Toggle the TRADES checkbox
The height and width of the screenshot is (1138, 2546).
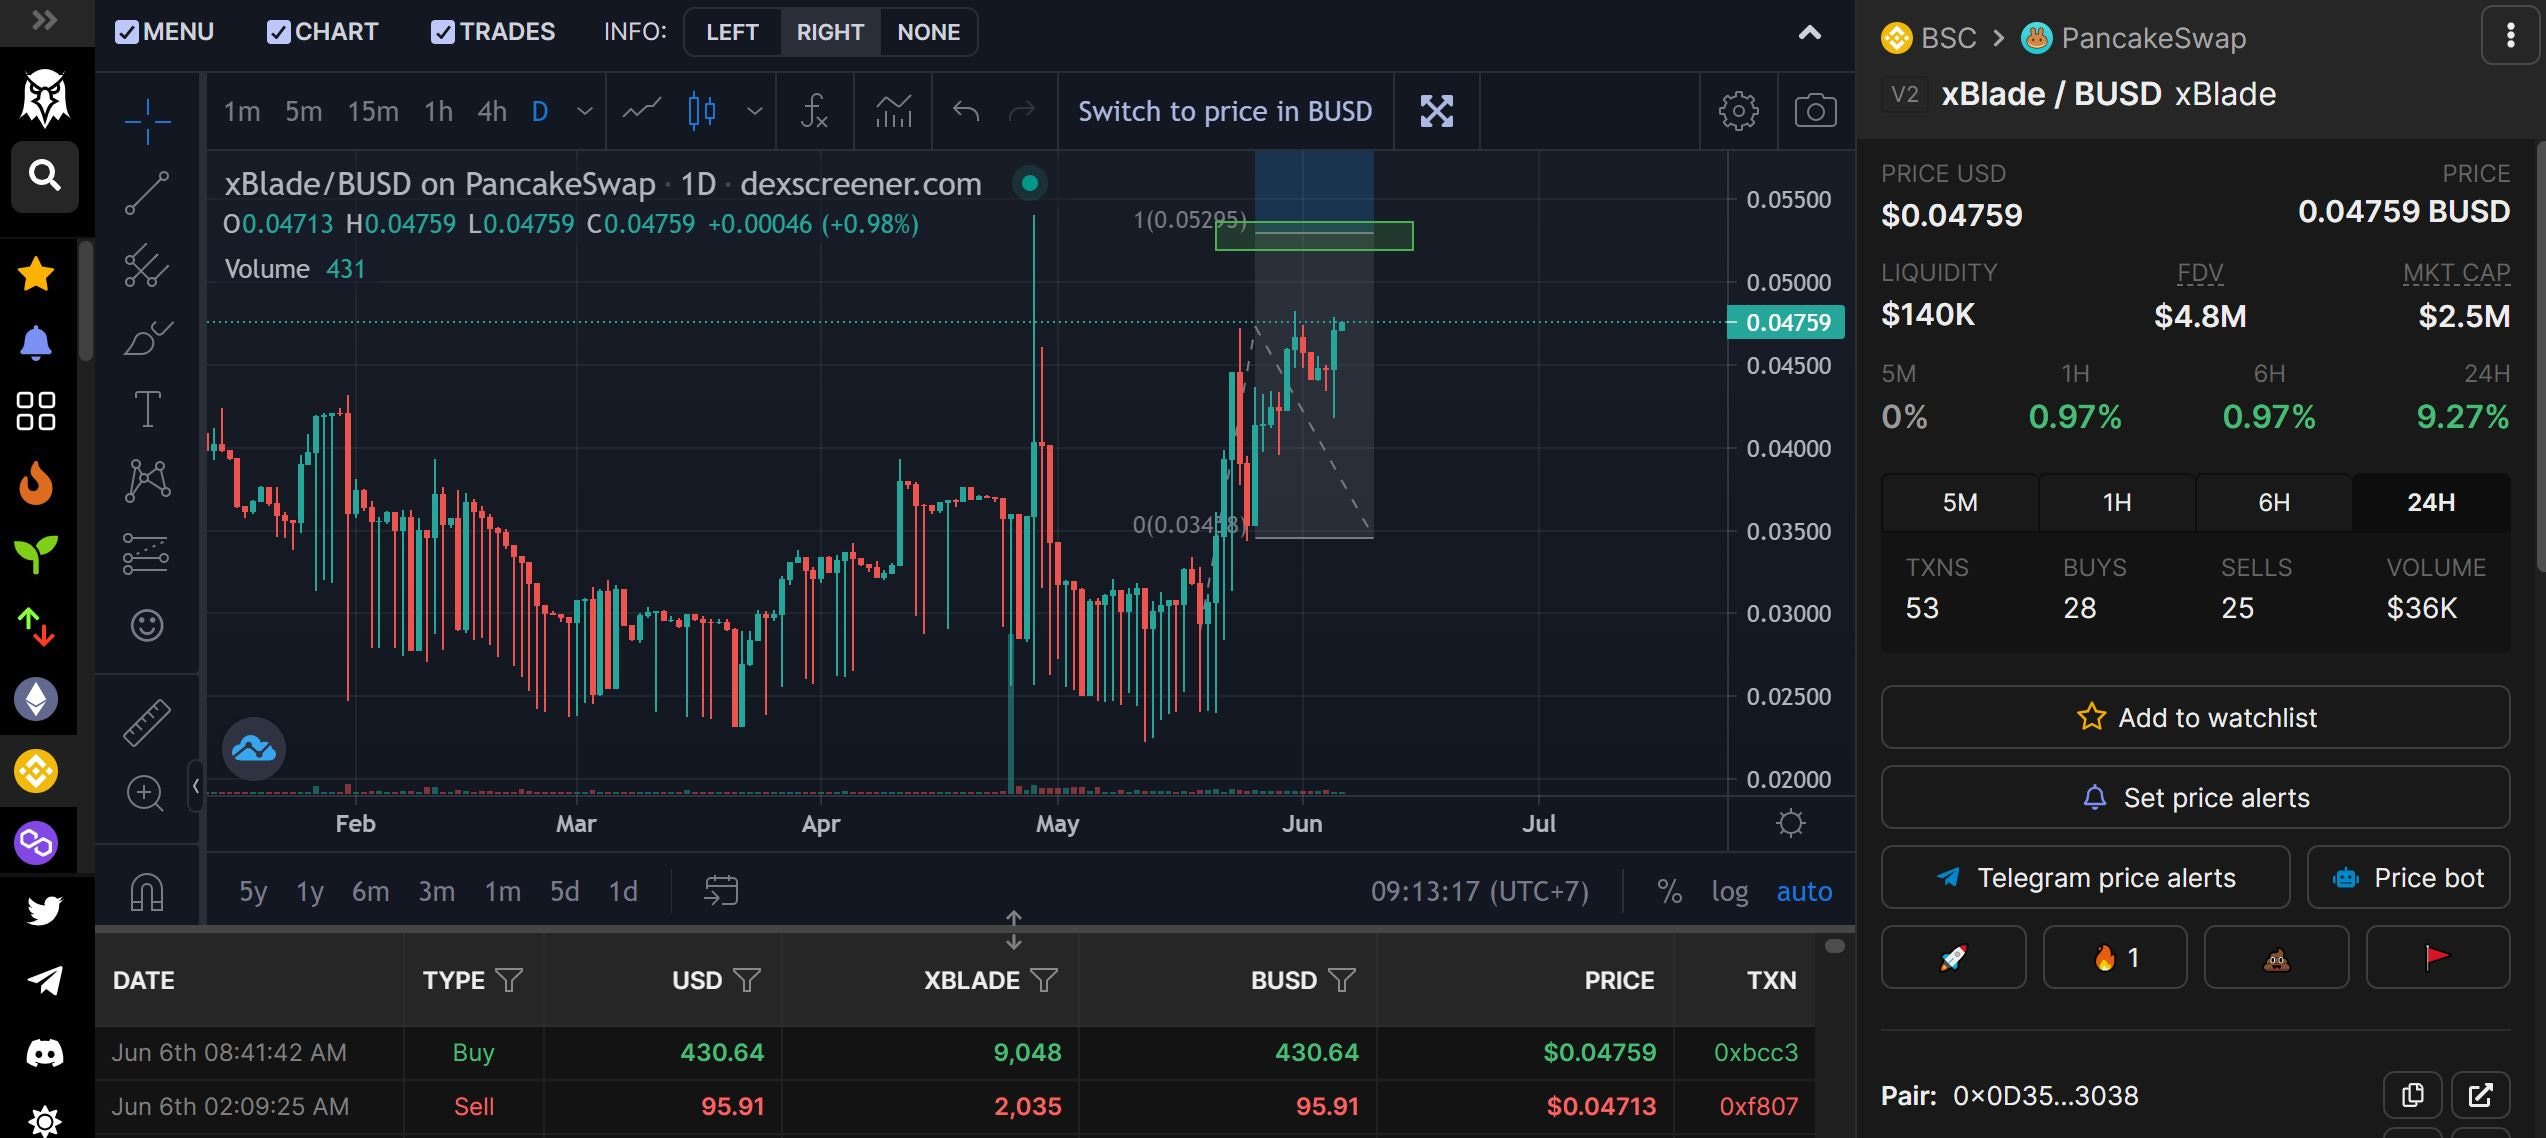pyautogui.click(x=443, y=32)
